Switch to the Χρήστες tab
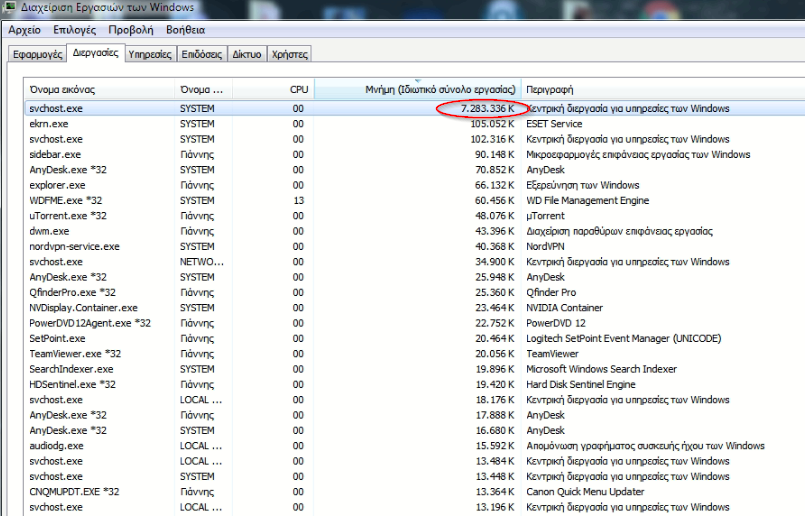 click(290, 54)
